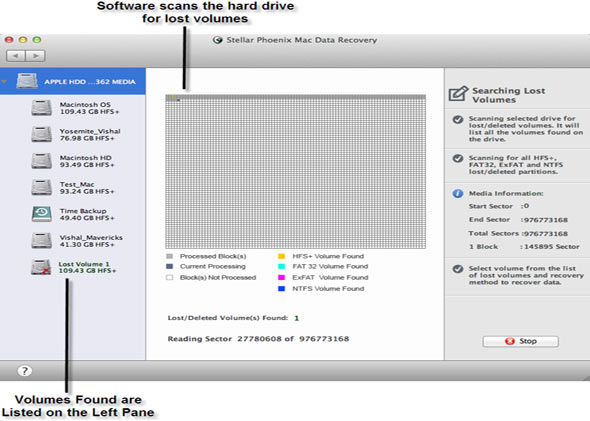Viewport: 590px width, 421px height.
Task: Click the red close window button
Action: coord(9,40)
